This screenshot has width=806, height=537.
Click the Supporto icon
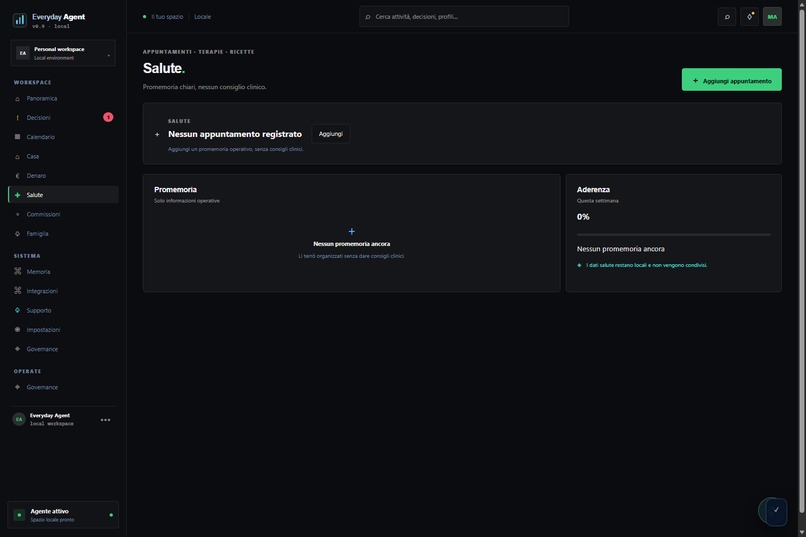(x=17, y=310)
